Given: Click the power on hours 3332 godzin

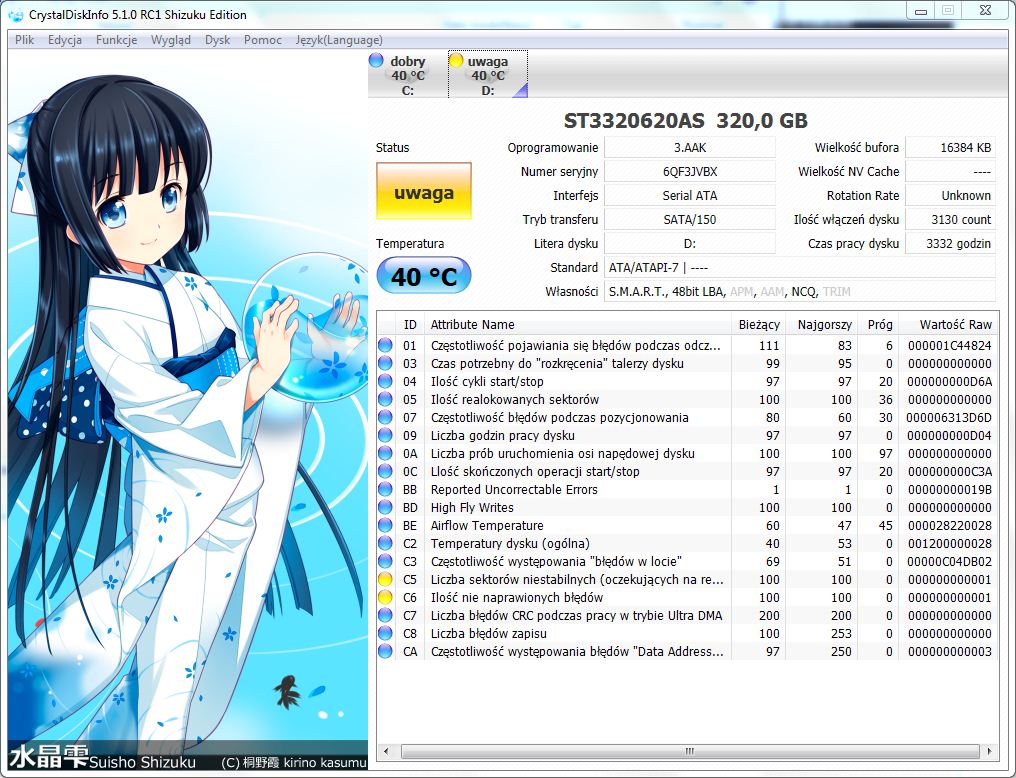Looking at the screenshot, I should pos(950,244).
